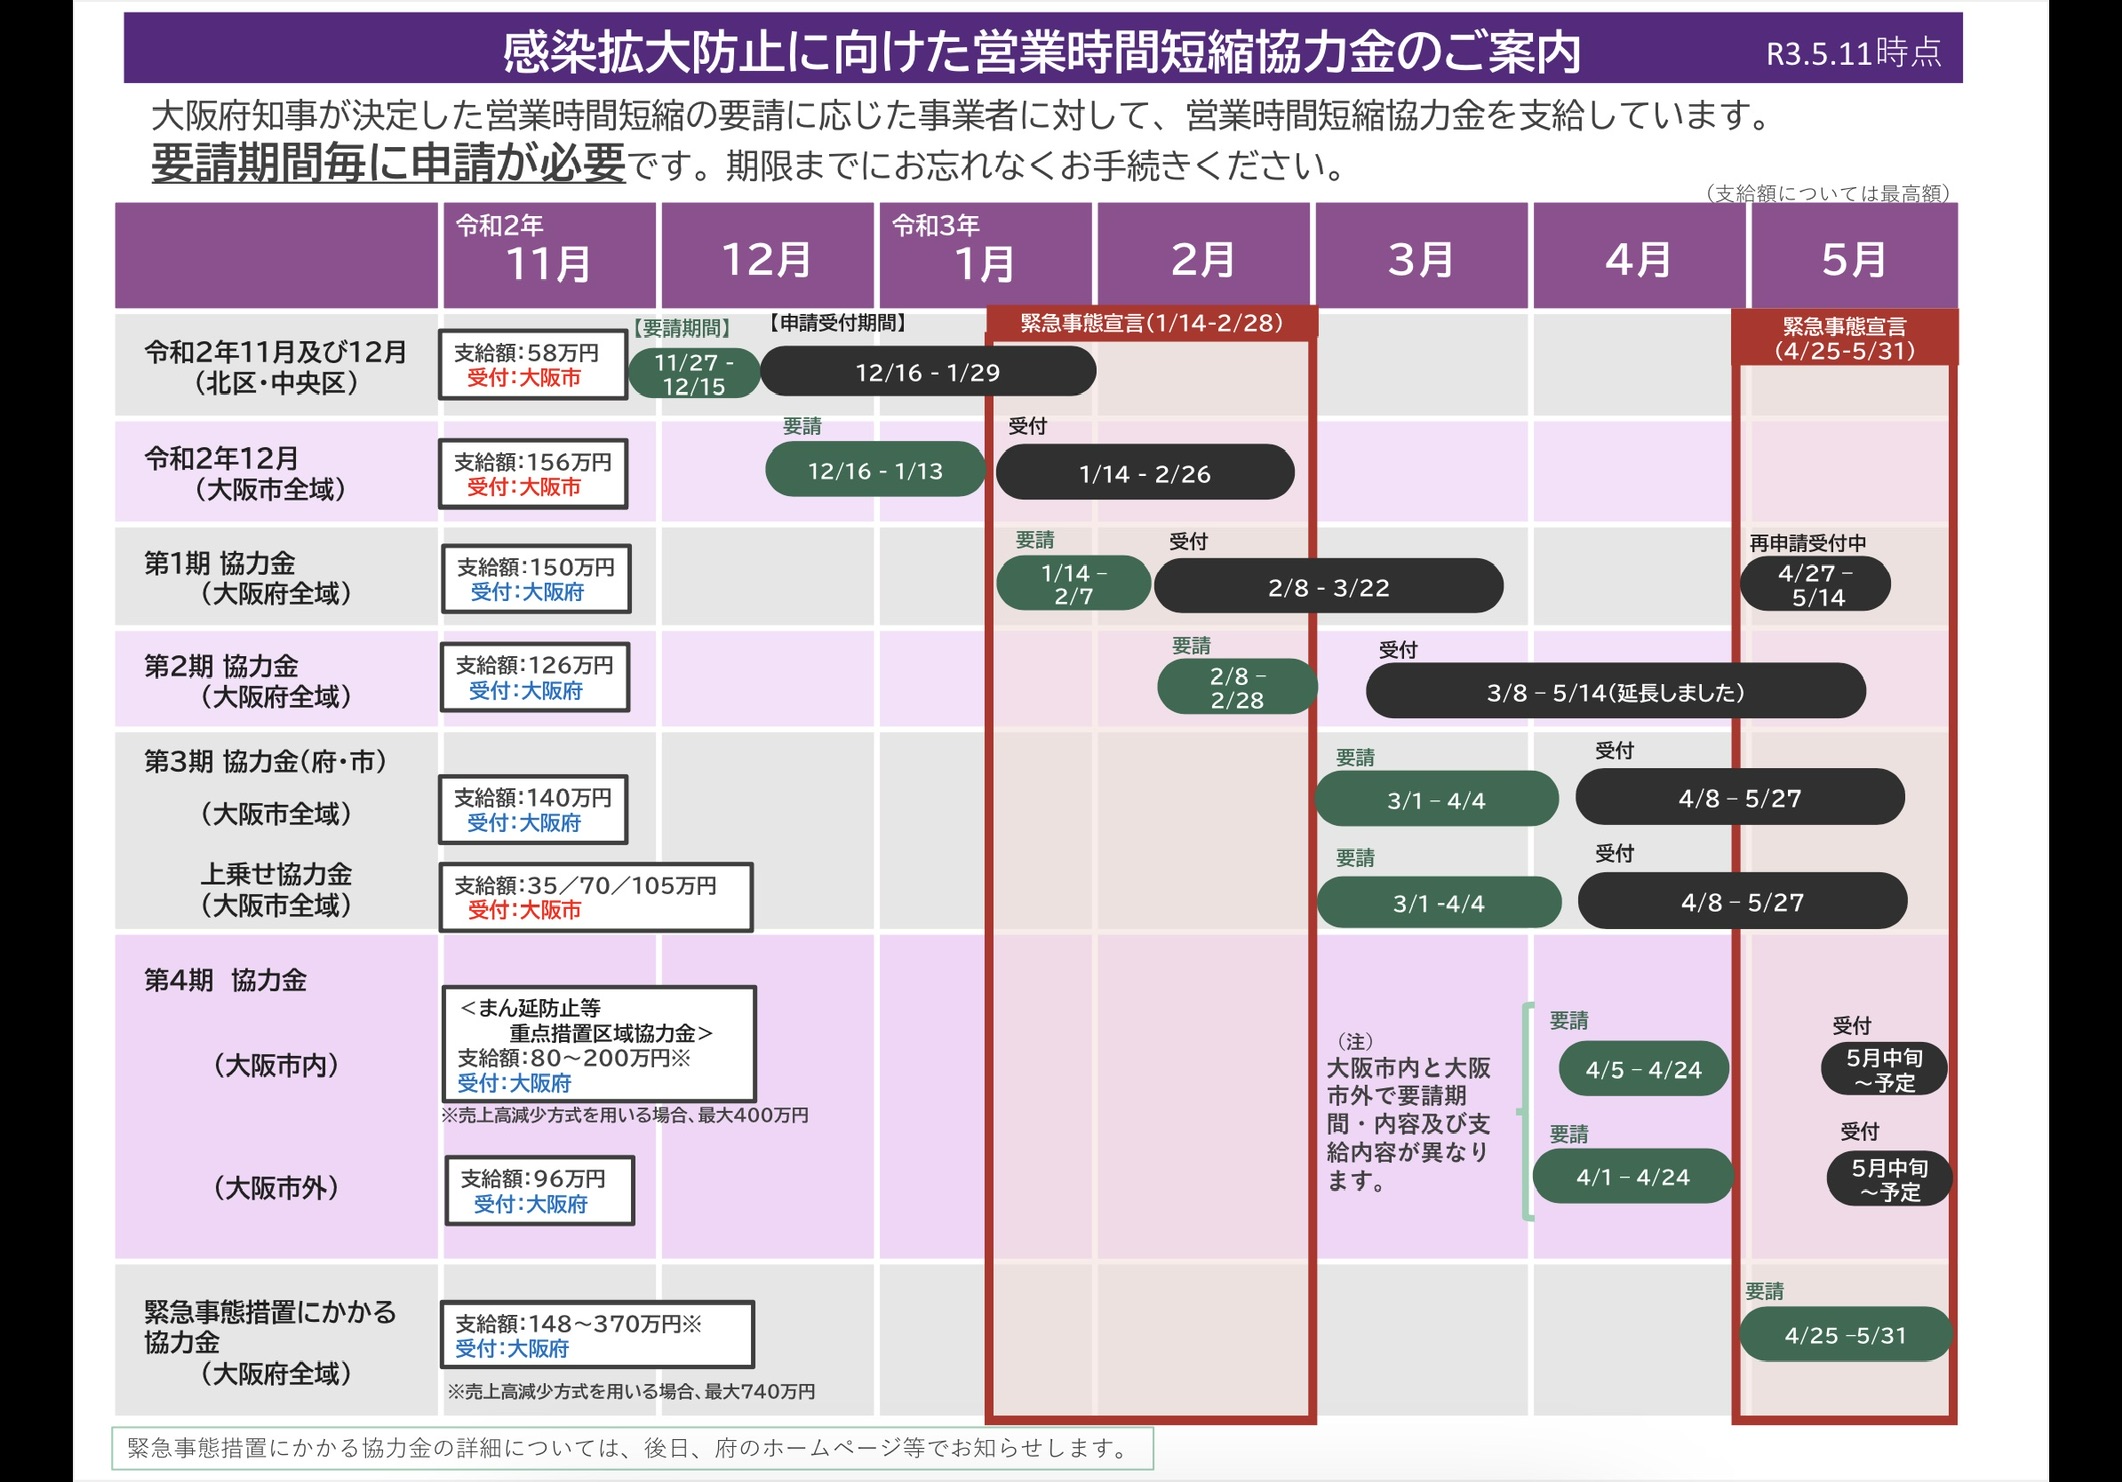Click the 2/8 - 3/22 reception bar
This screenshot has height=1482, width=2122.
[x=1327, y=587]
